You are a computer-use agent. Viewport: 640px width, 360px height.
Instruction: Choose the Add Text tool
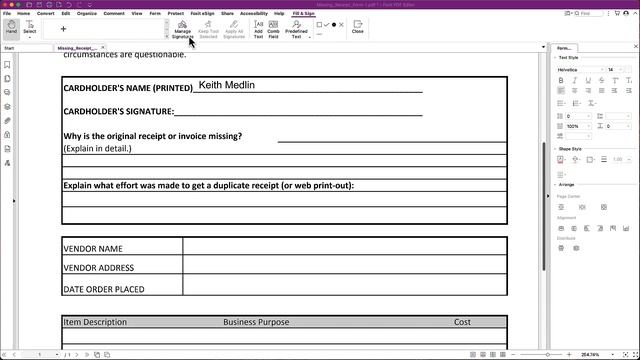[x=258, y=29]
